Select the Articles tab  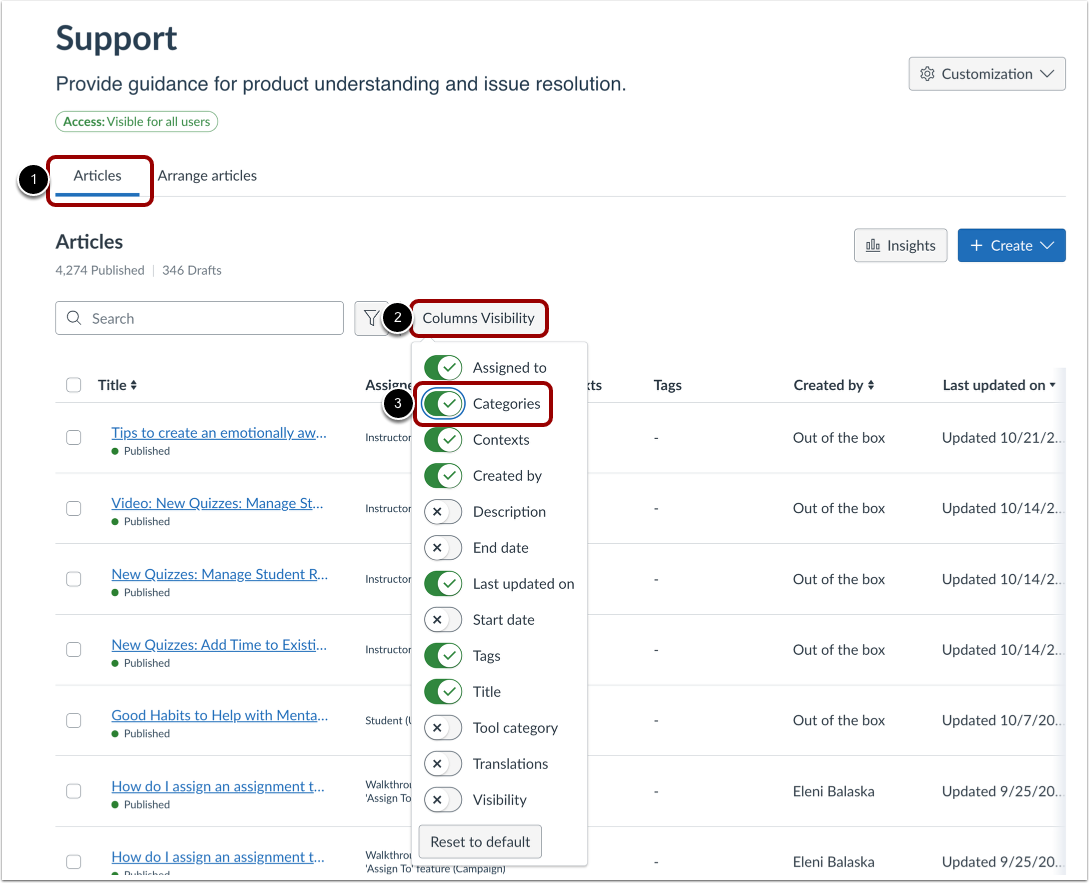click(x=99, y=175)
